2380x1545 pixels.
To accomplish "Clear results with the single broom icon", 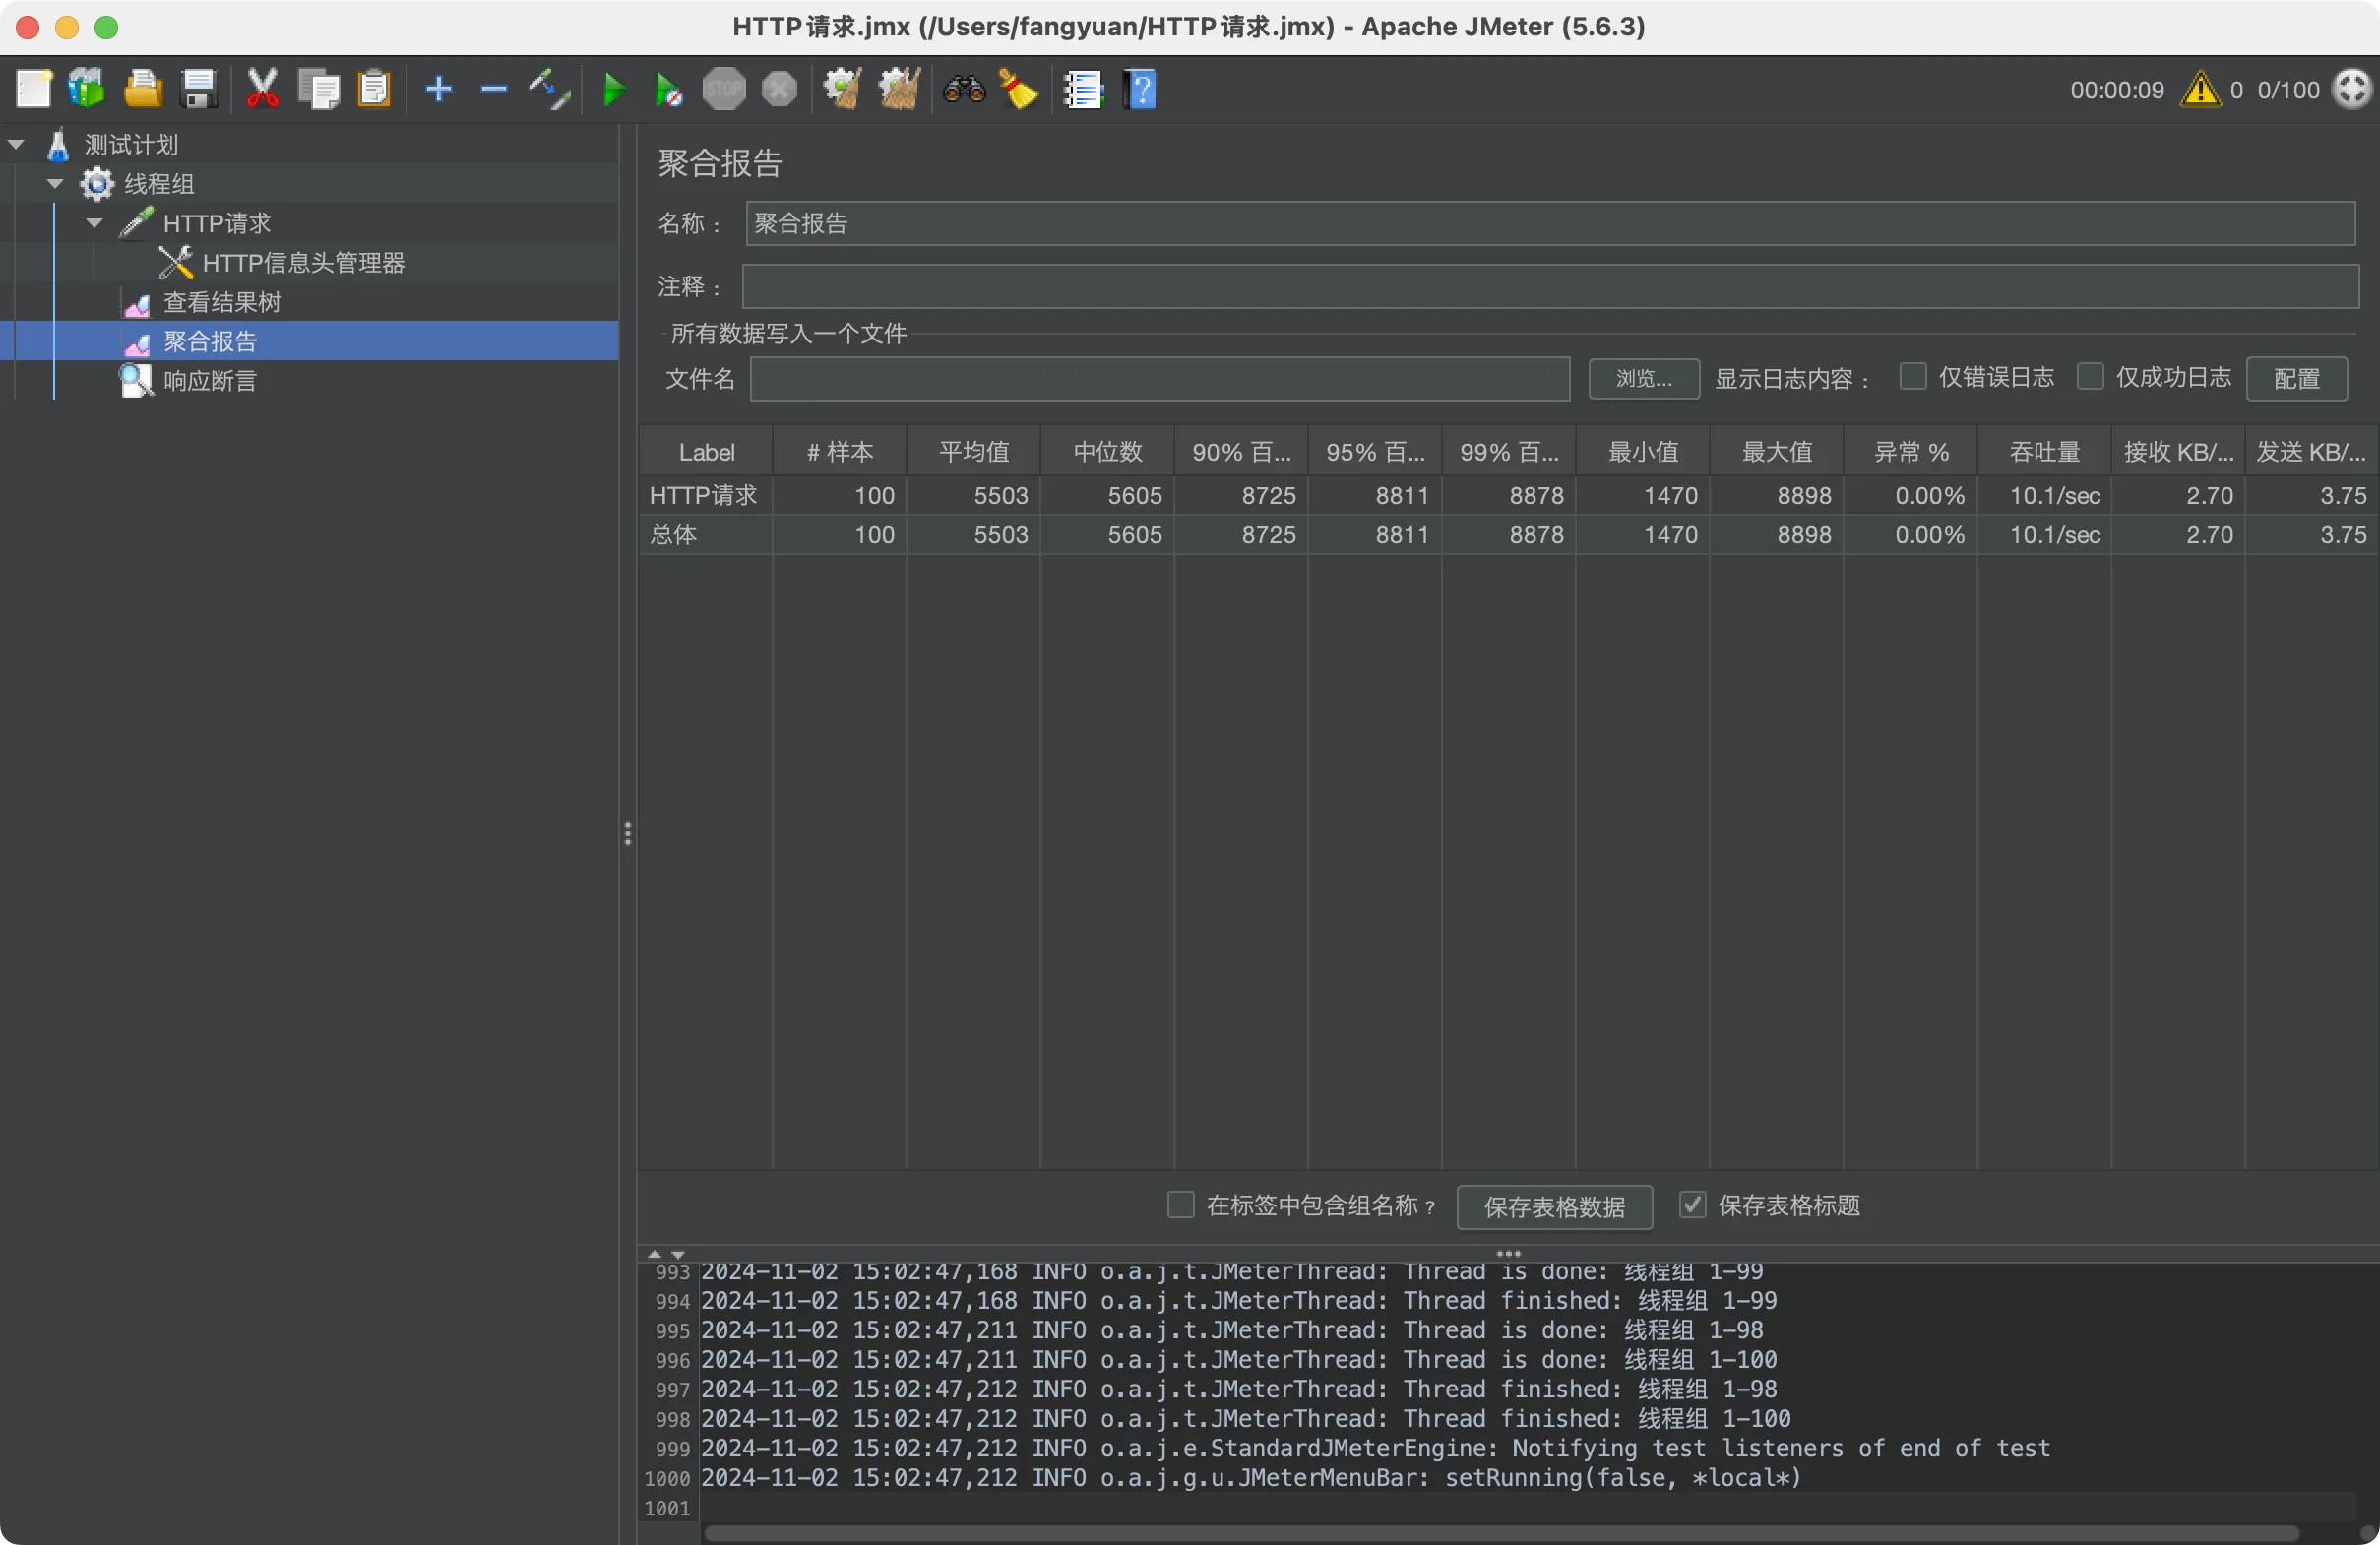I will [x=843, y=89].
